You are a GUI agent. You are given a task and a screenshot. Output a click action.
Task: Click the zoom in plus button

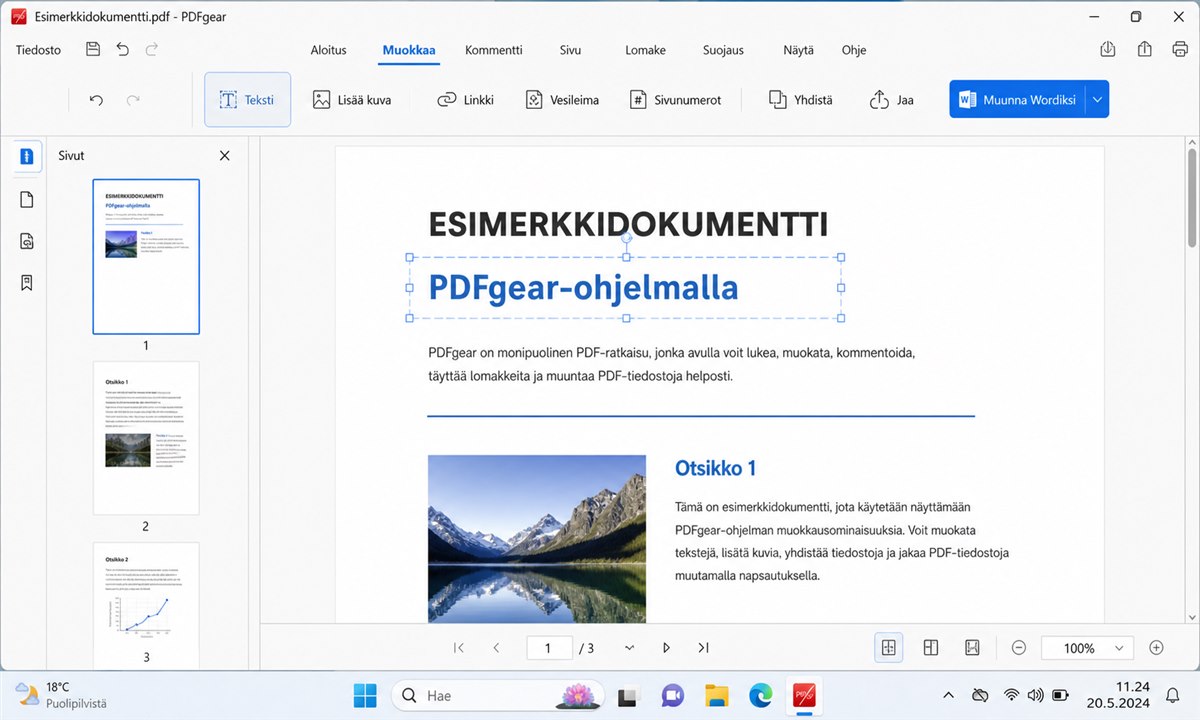point(1156,648)
